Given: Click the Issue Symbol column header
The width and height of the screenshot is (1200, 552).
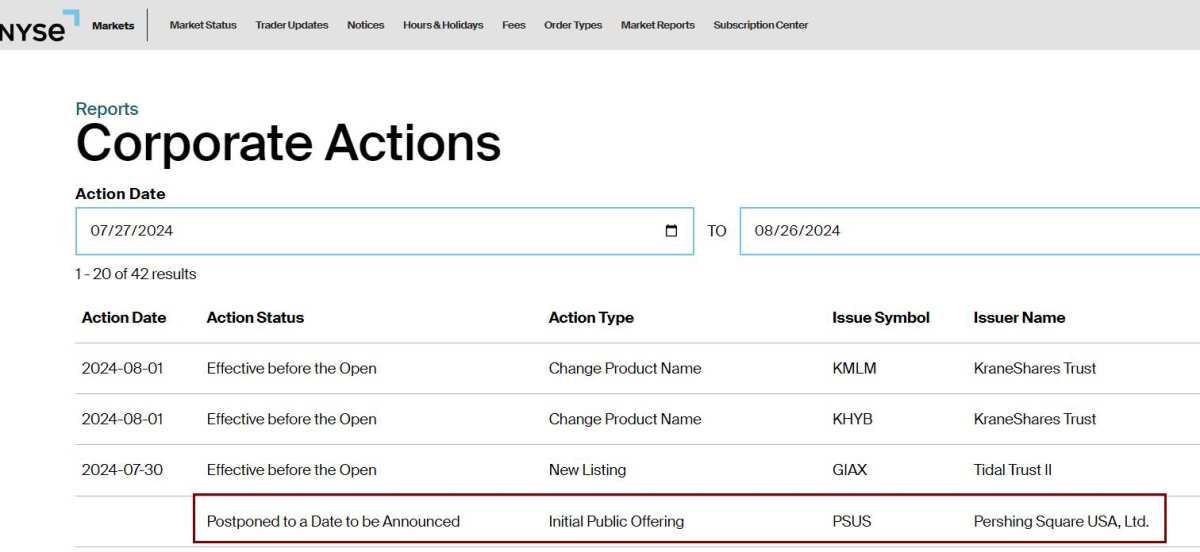Looking at the screenshot, I should (880, 318).
